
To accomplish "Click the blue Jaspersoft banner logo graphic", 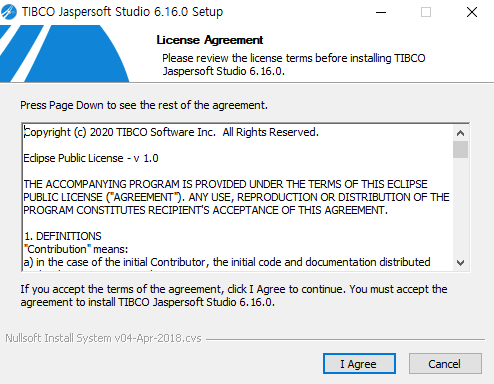I will tap(64, 53).
